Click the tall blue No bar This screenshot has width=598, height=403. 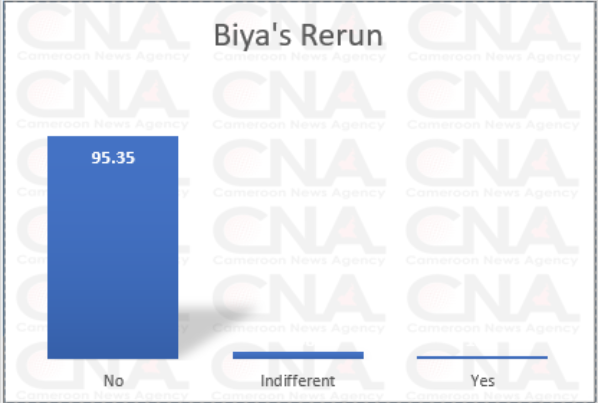point(113,247)
